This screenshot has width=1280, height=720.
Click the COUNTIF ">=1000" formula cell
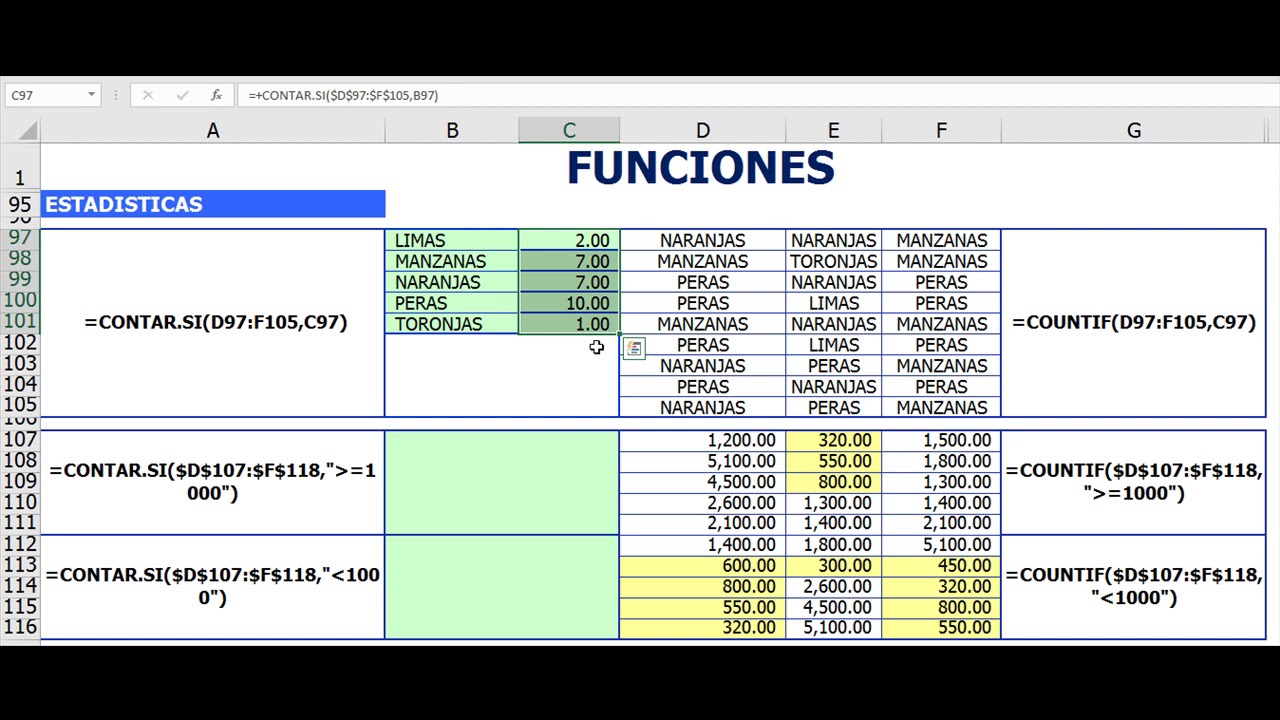(x=1134, y=482)
